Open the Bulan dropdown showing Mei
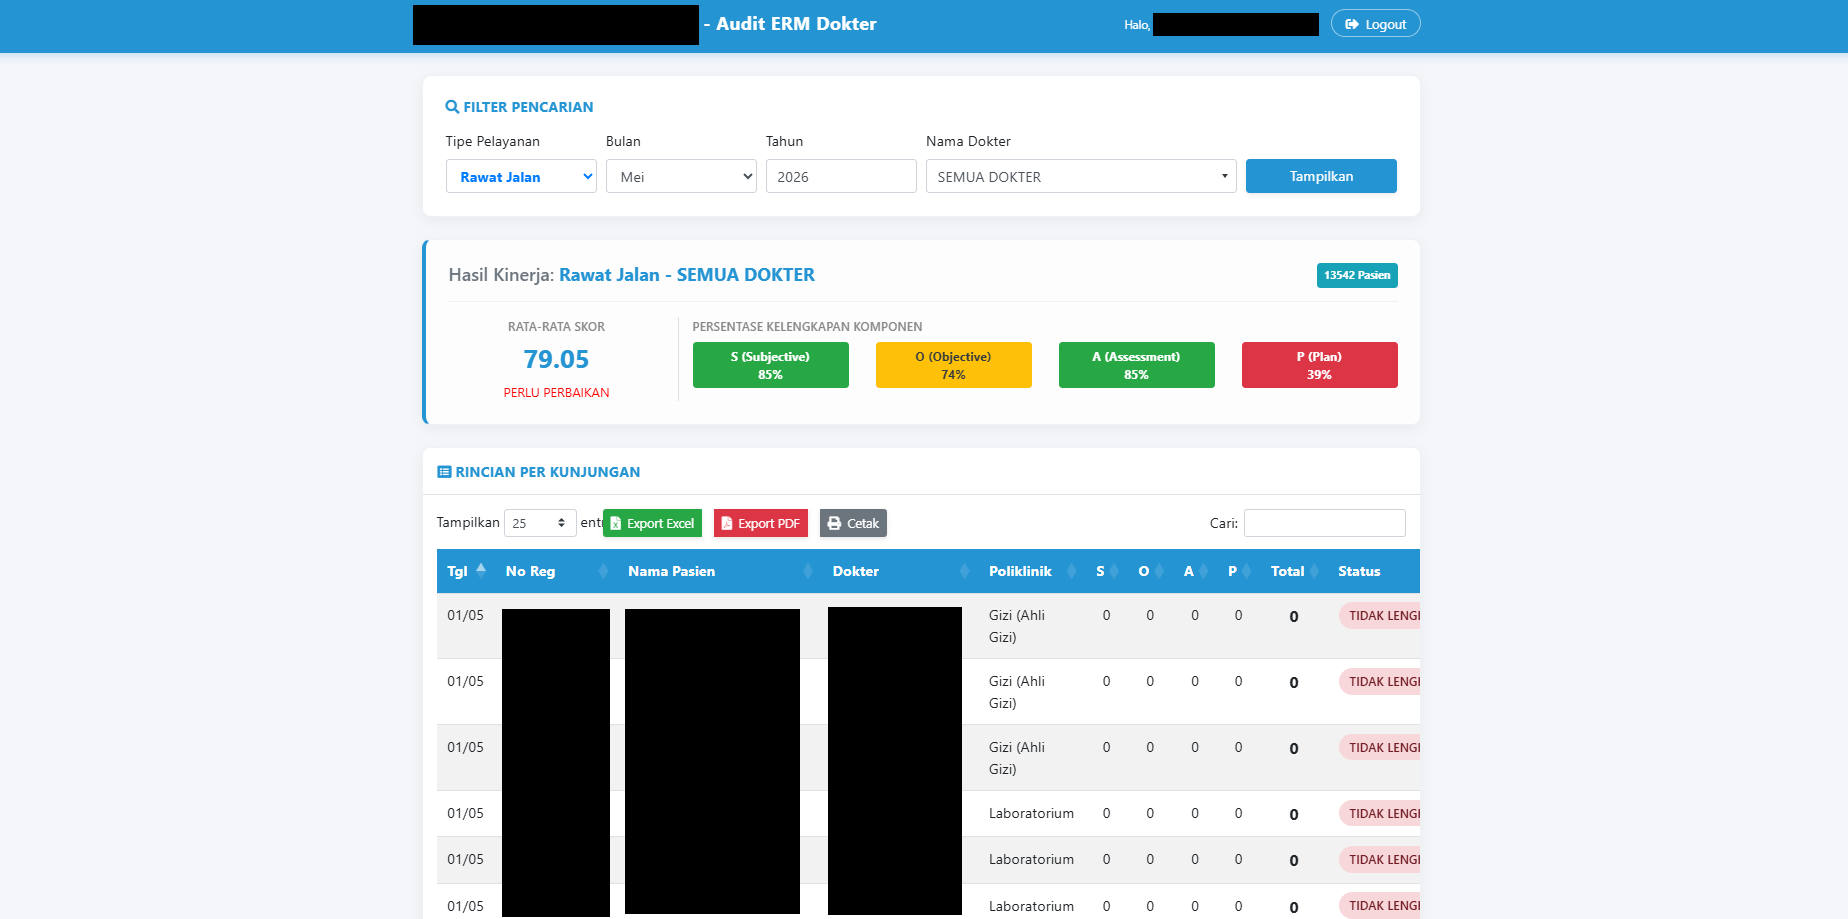The image size is (1848, 919). point(681,176)
